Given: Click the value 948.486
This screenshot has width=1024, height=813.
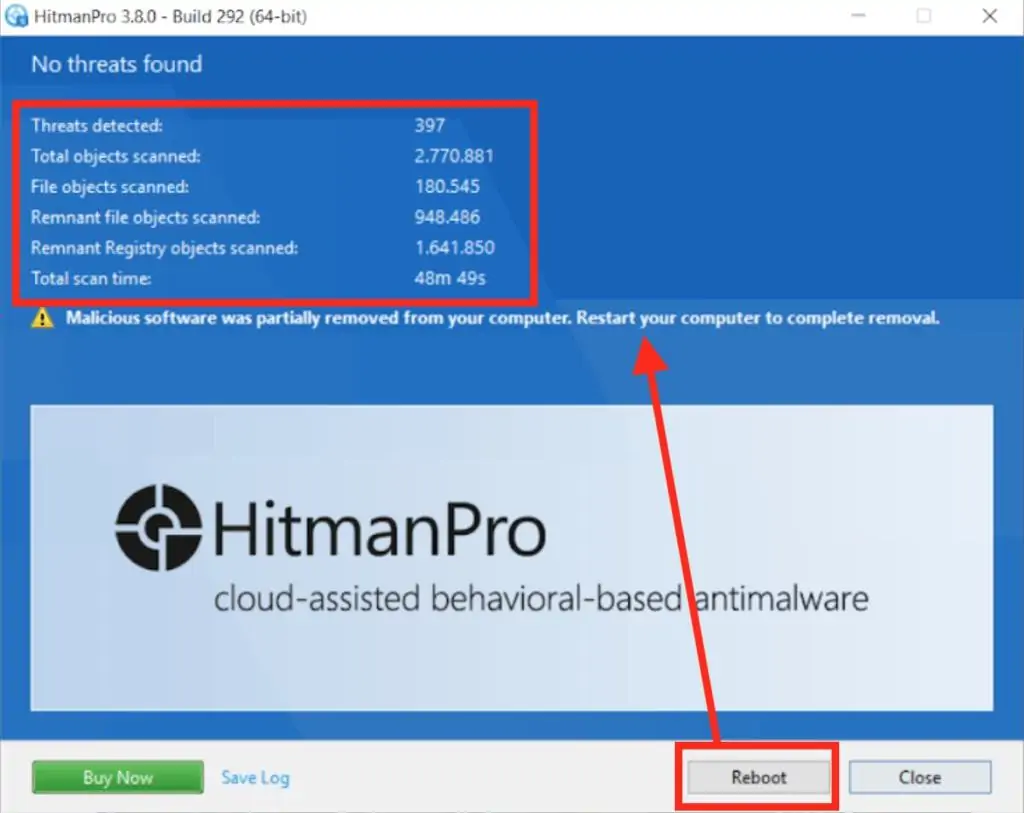Looking at the screenshot, I should [x=447, y=217].
